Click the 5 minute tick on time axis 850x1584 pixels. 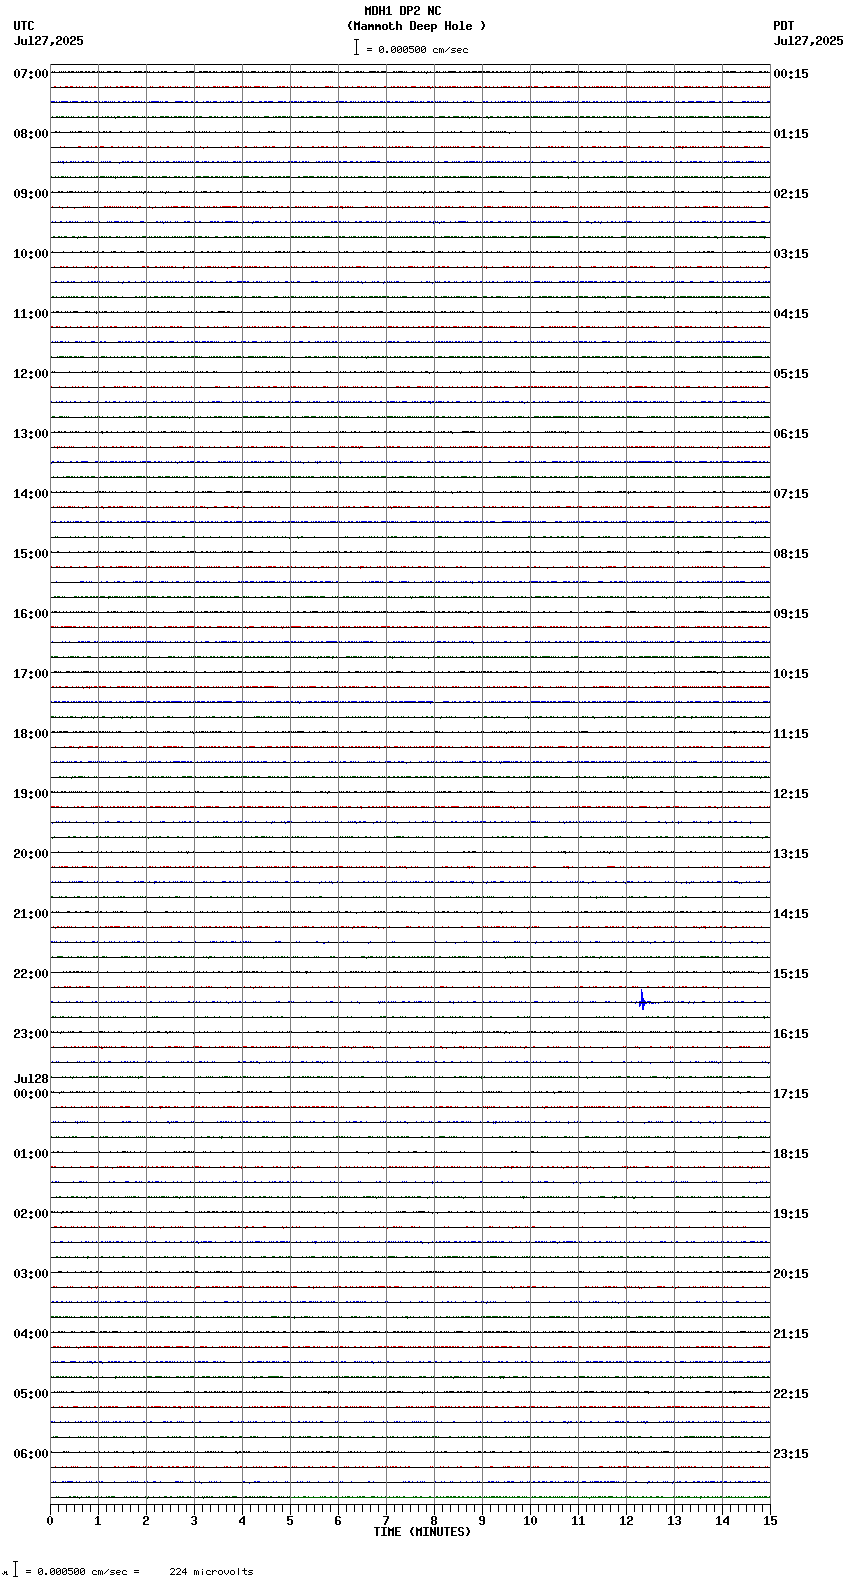(290, 1521)
